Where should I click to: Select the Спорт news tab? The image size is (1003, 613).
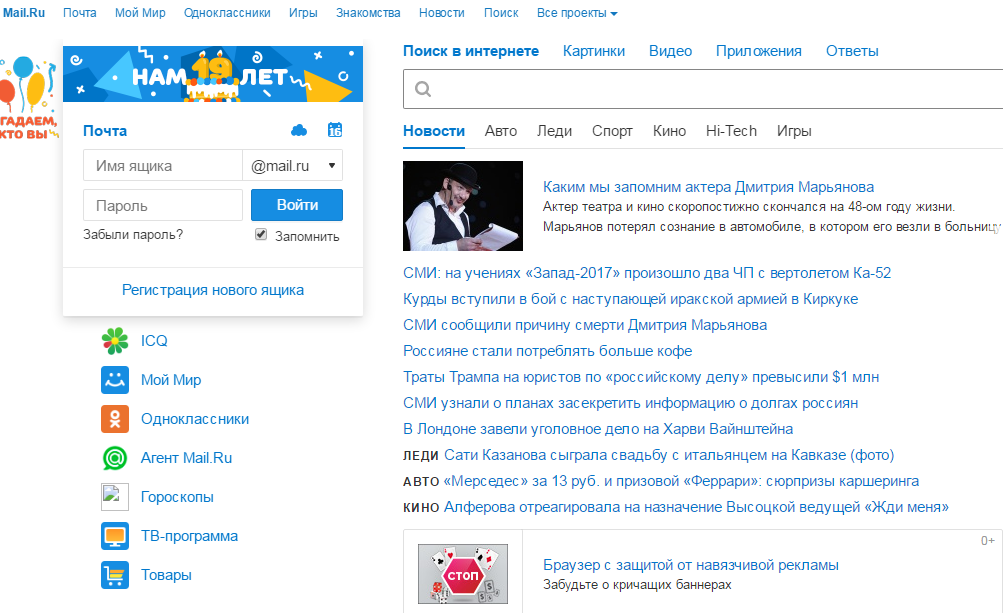click(612, 131)
